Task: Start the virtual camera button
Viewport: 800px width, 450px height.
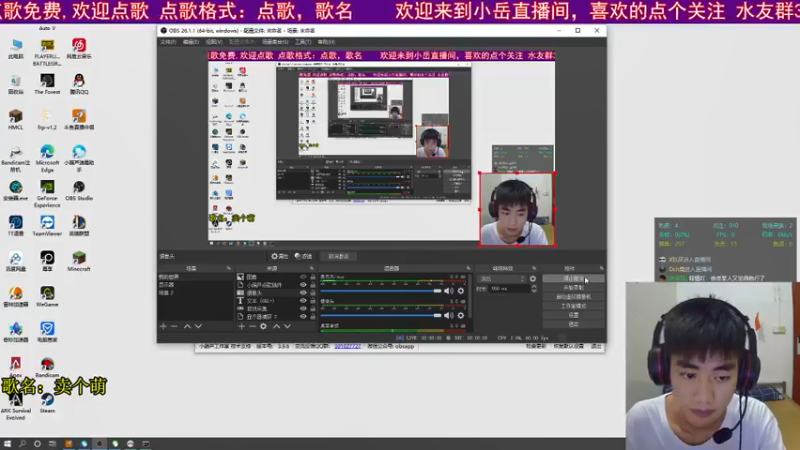Action: click(573, 297)
